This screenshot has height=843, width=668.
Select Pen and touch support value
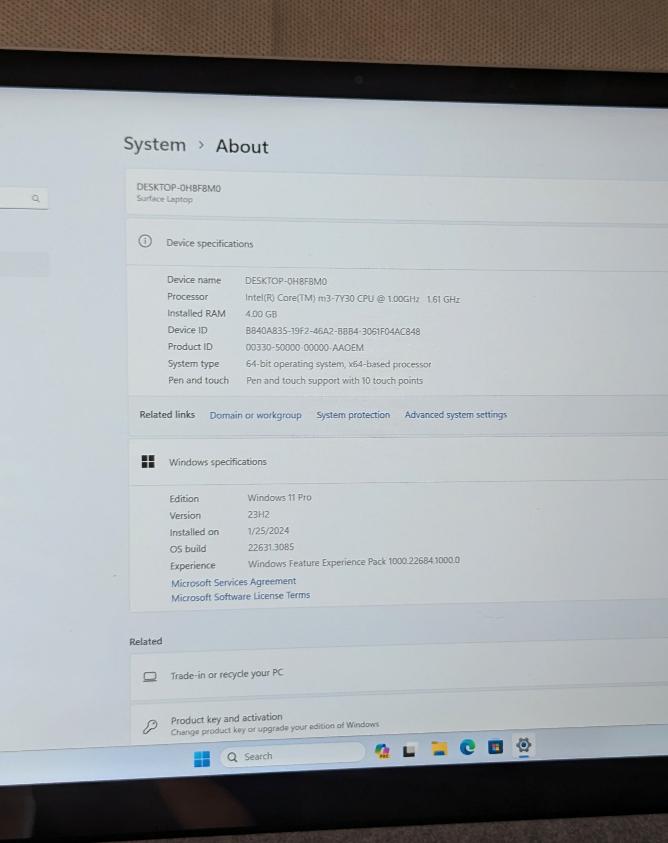pos(334,381)
